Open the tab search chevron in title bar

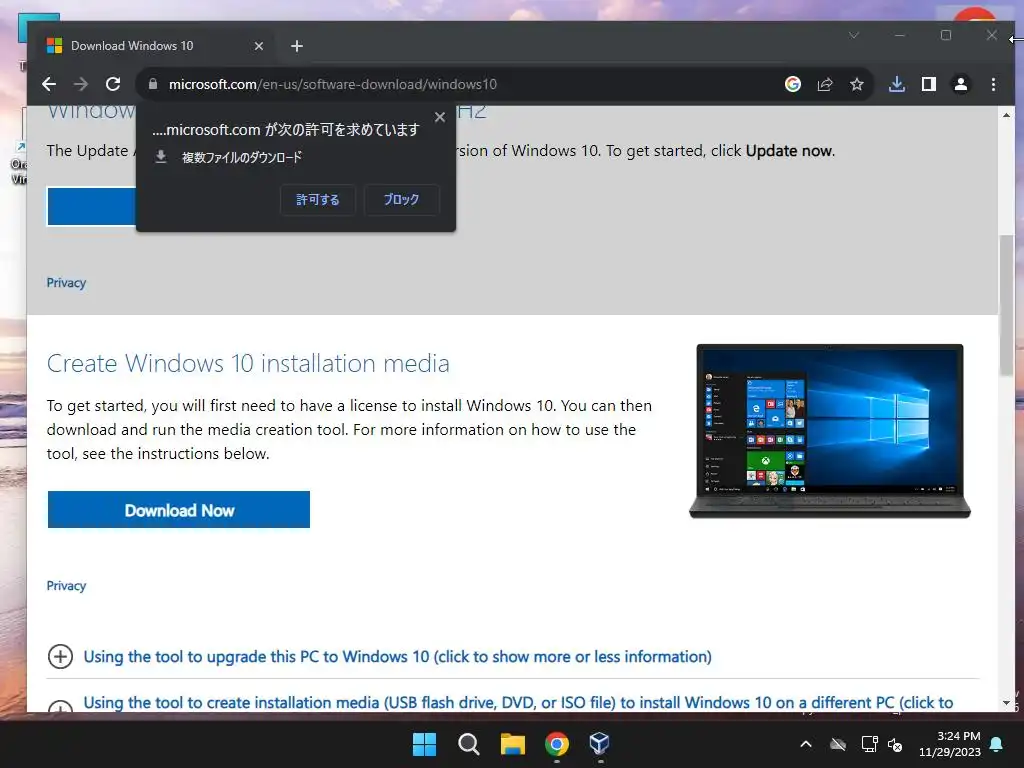(x=854, y=35)
